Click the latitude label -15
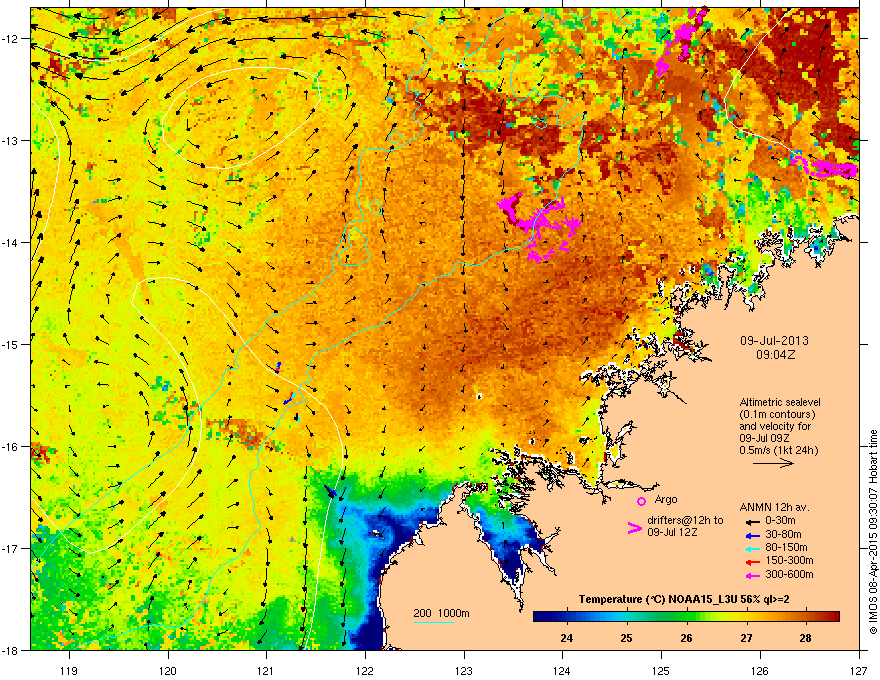880x680 pixels. 11,344
